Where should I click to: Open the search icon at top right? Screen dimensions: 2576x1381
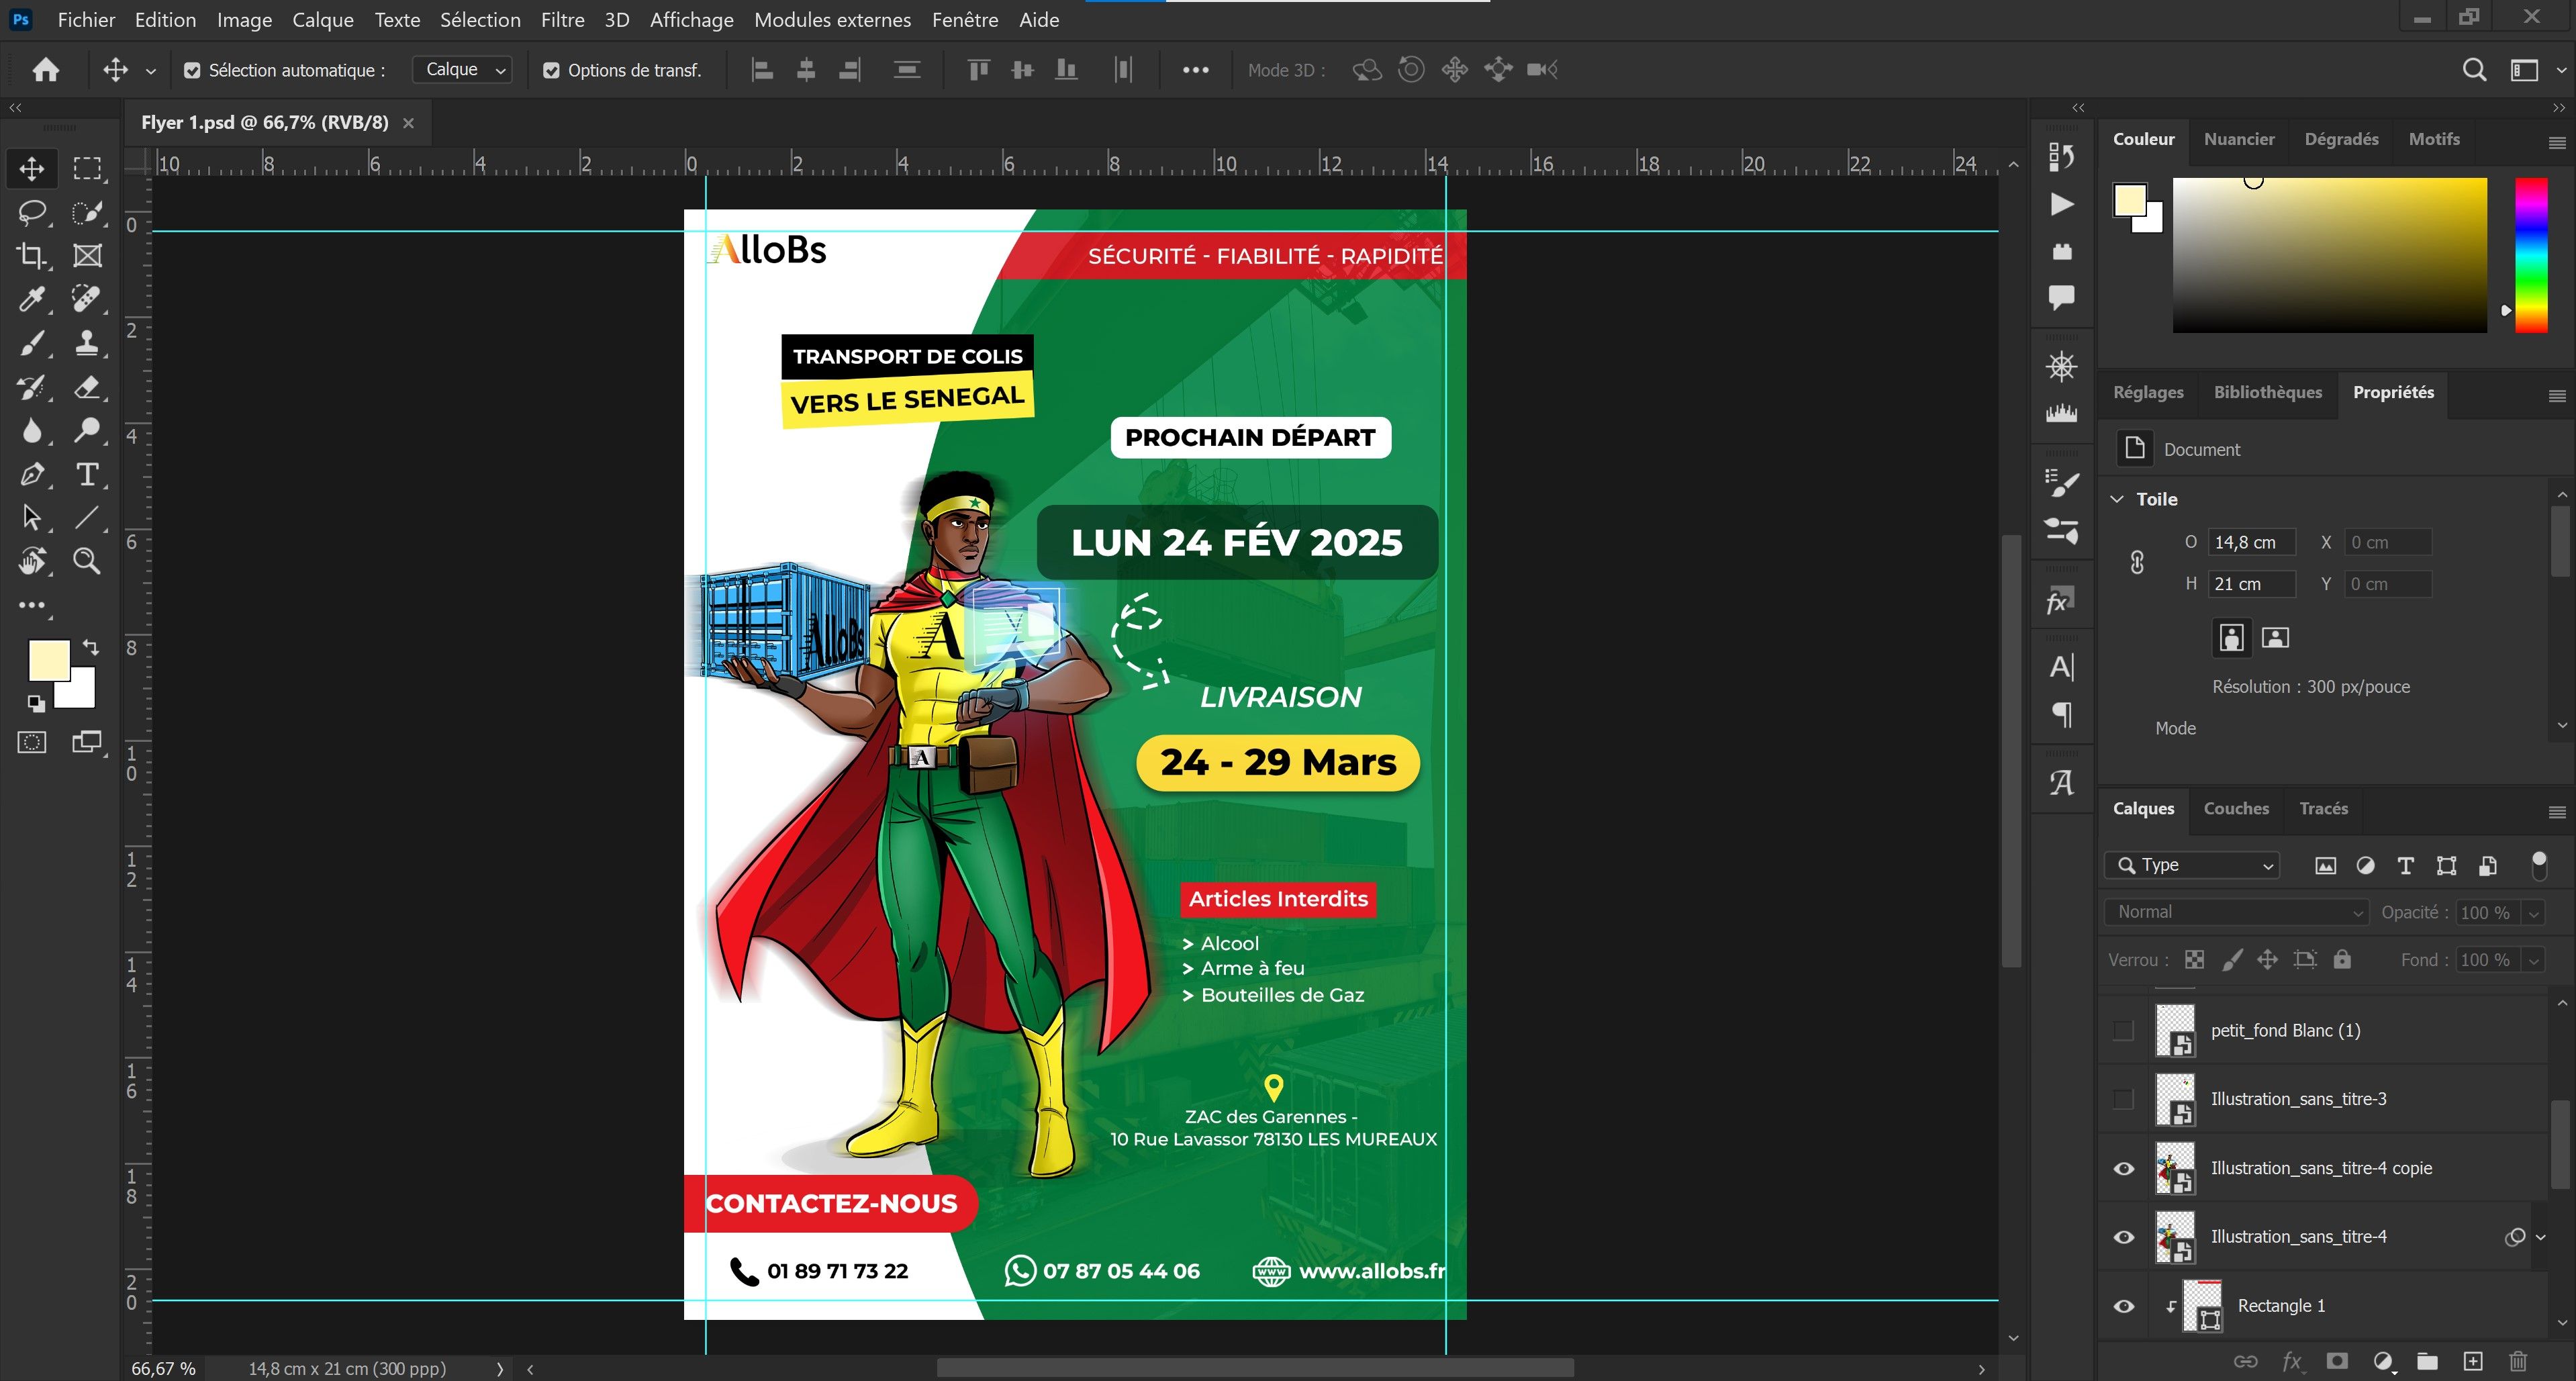click(2474, 70)
